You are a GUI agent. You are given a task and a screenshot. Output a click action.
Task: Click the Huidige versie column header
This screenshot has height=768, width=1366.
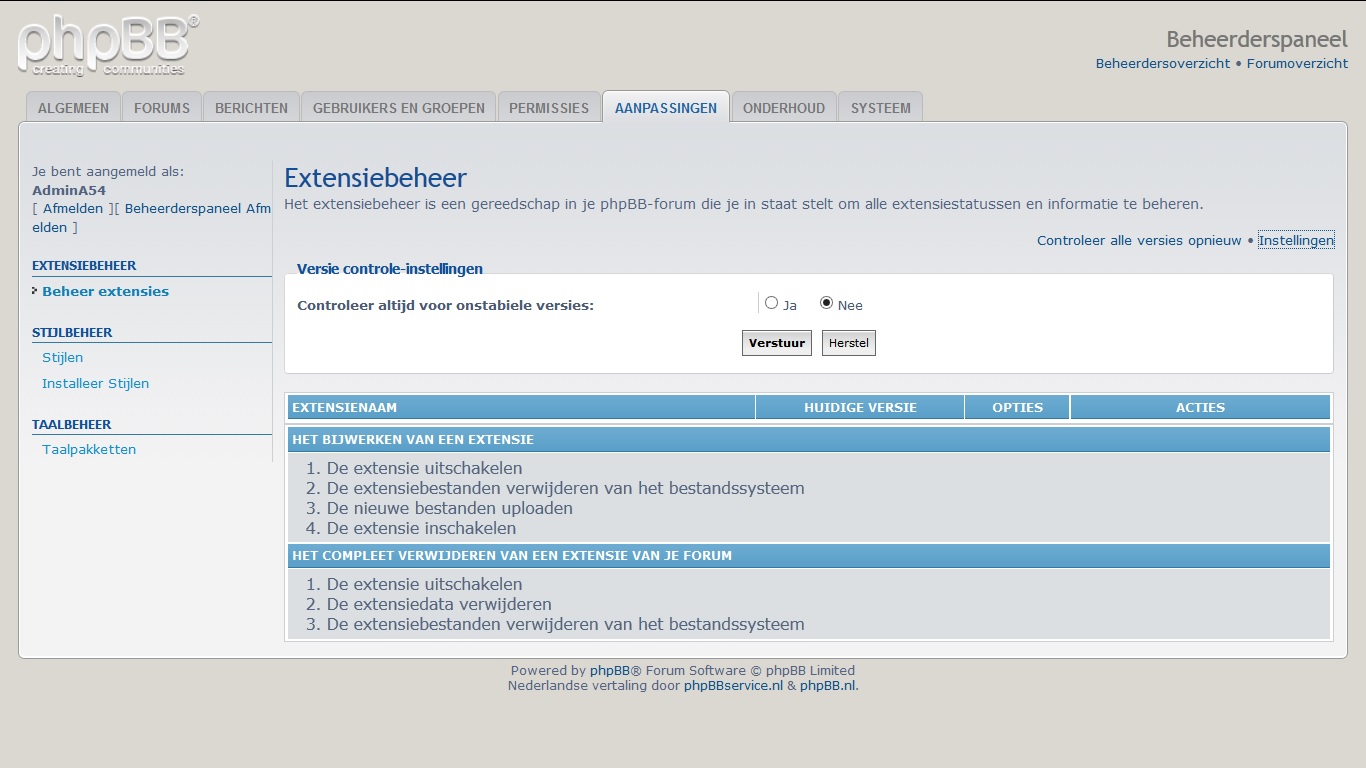click(x=860, y=407)
